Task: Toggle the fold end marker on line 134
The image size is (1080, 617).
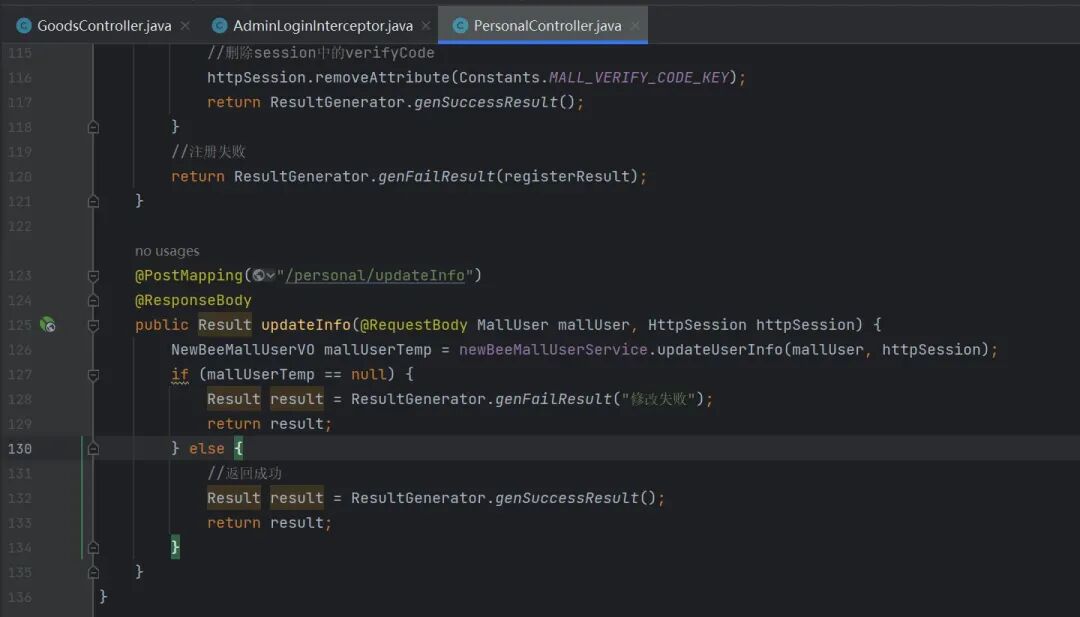Action: point(94,547)
